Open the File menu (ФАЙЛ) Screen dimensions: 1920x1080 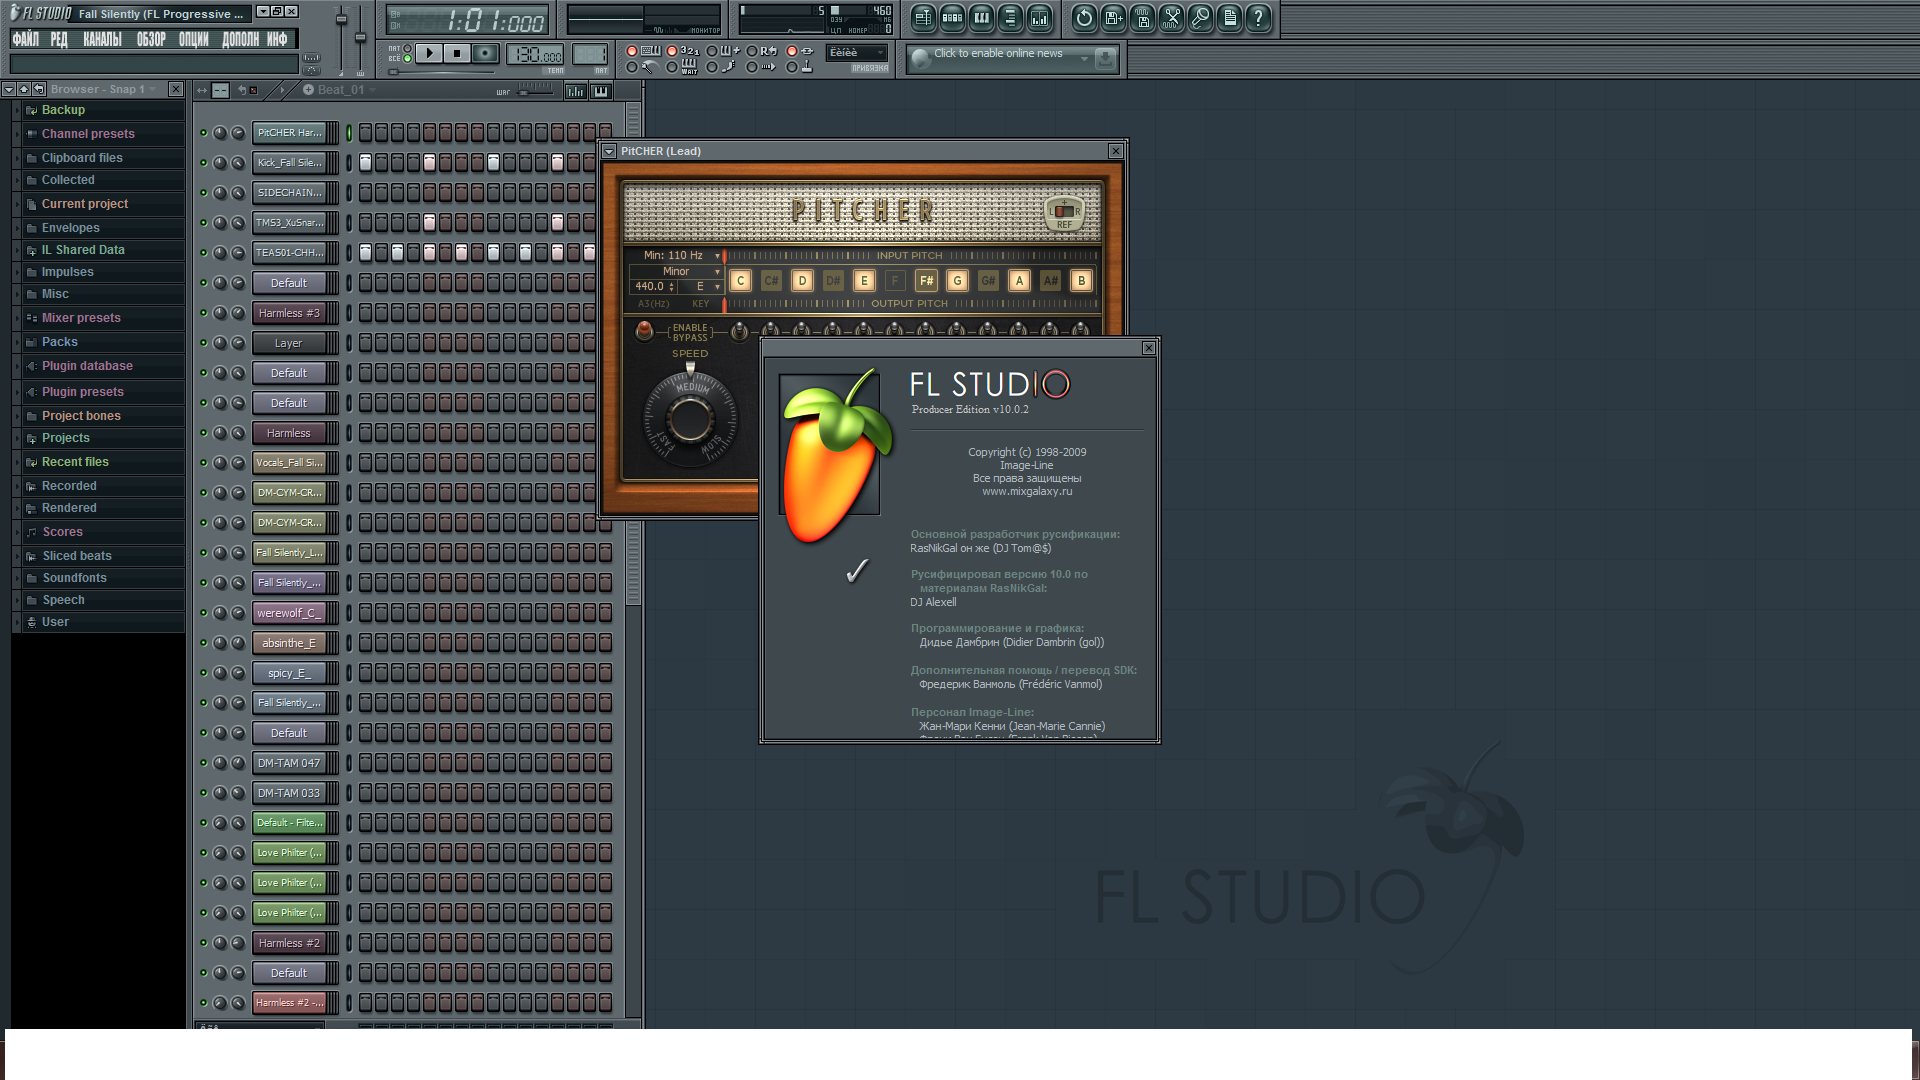pyautogui.click(x=26, y=39)
